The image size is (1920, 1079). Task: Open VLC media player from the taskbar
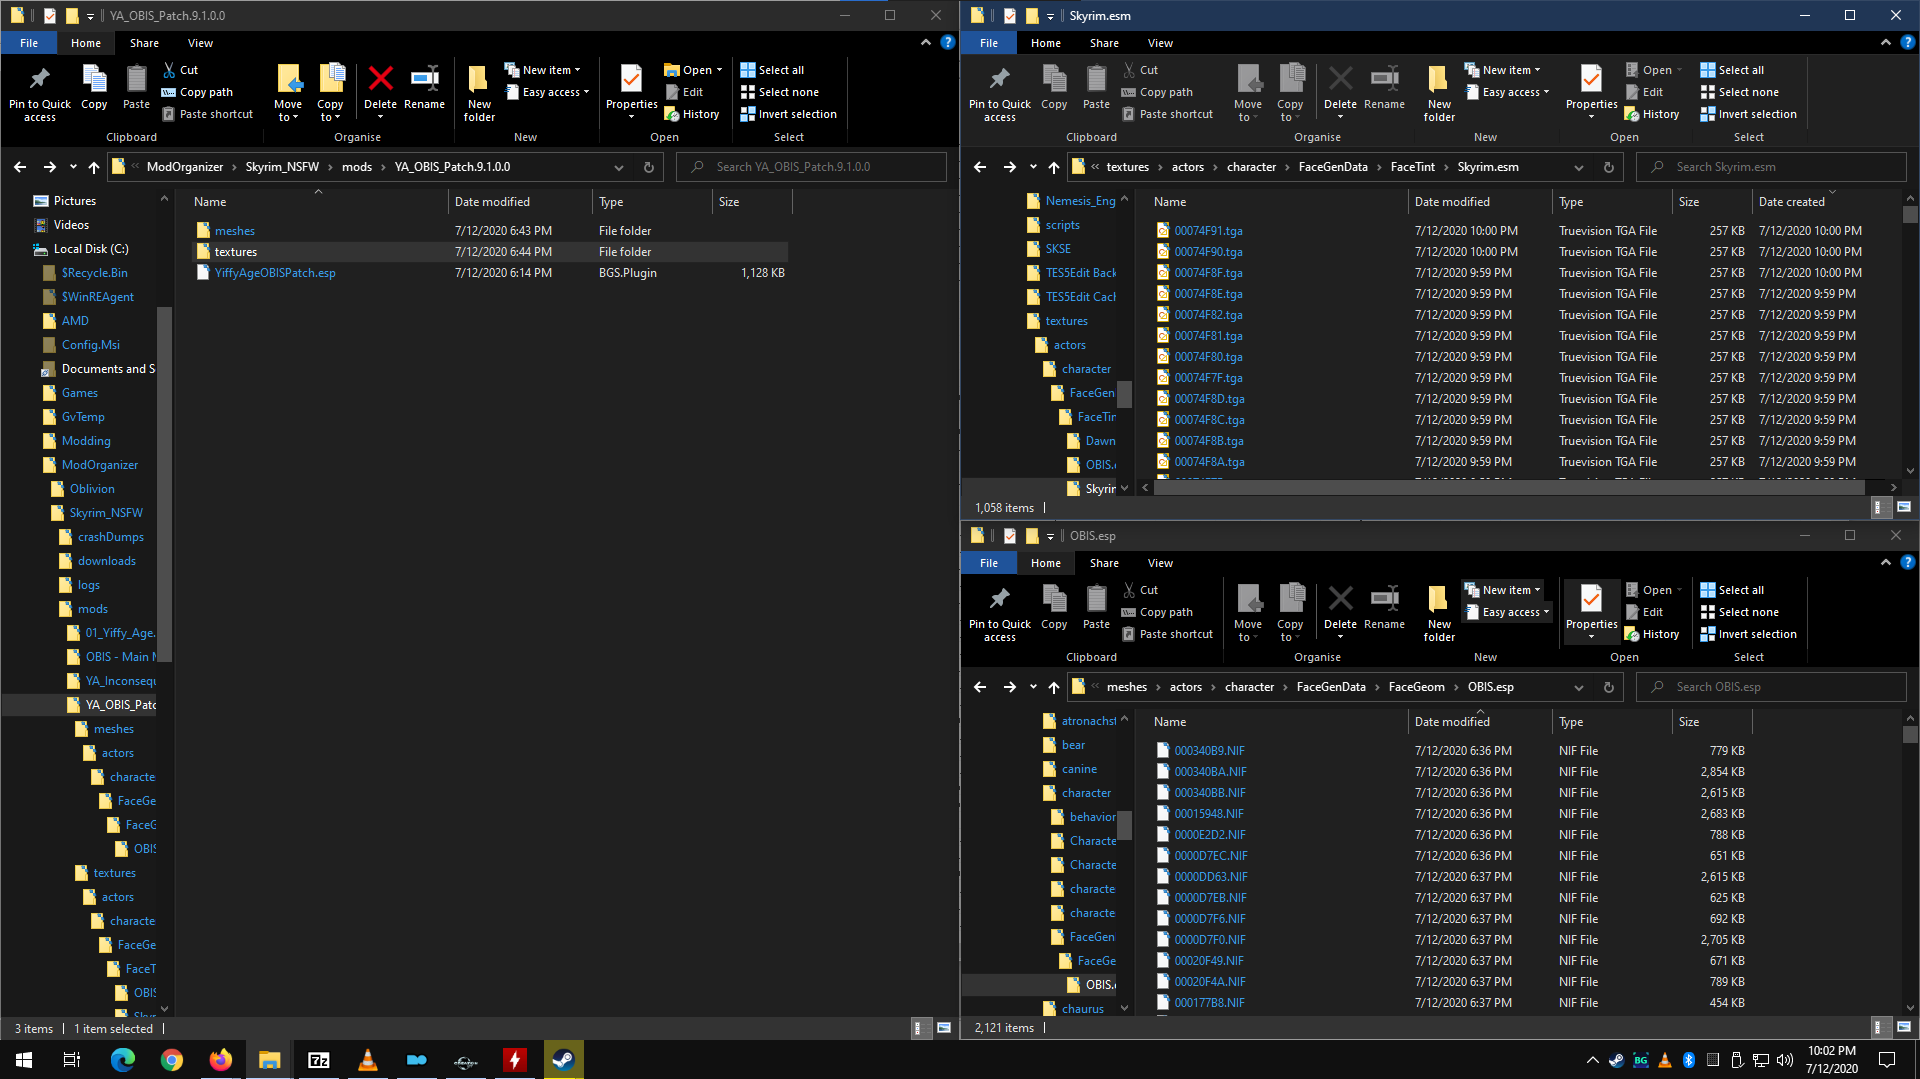[368, 1060]
